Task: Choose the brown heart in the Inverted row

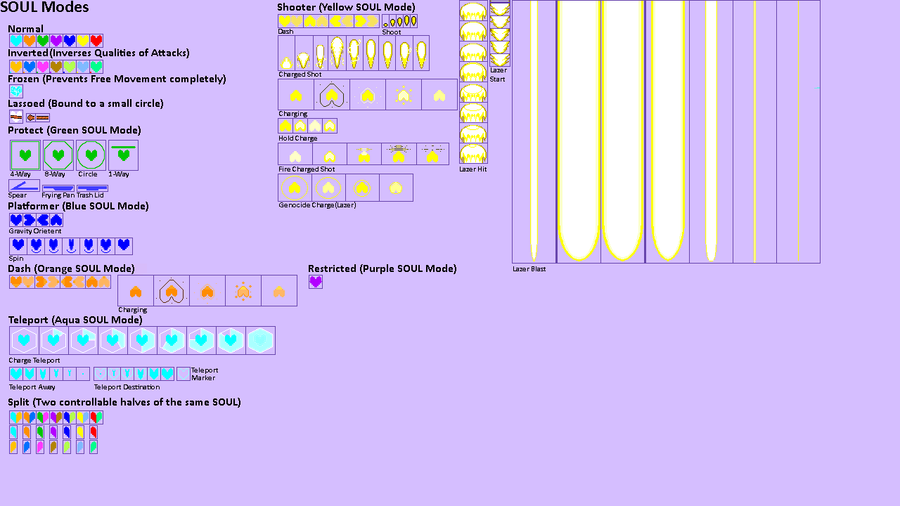Action: [x=56, y=67]
